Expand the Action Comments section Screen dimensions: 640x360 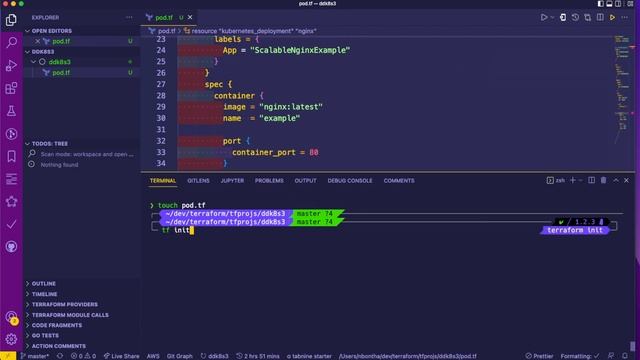(58, 346)
